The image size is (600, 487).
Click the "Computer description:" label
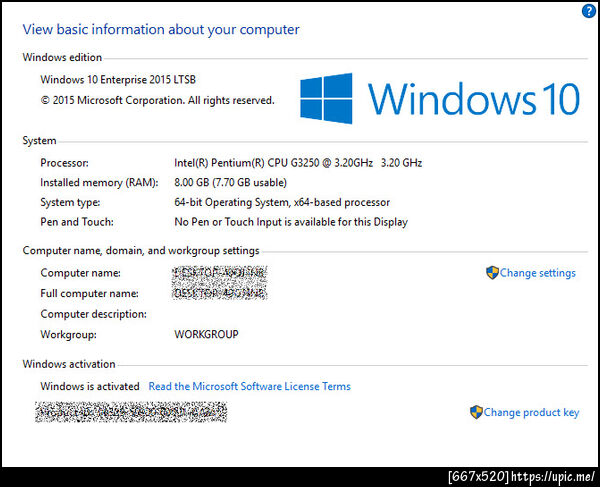[93, 314]
